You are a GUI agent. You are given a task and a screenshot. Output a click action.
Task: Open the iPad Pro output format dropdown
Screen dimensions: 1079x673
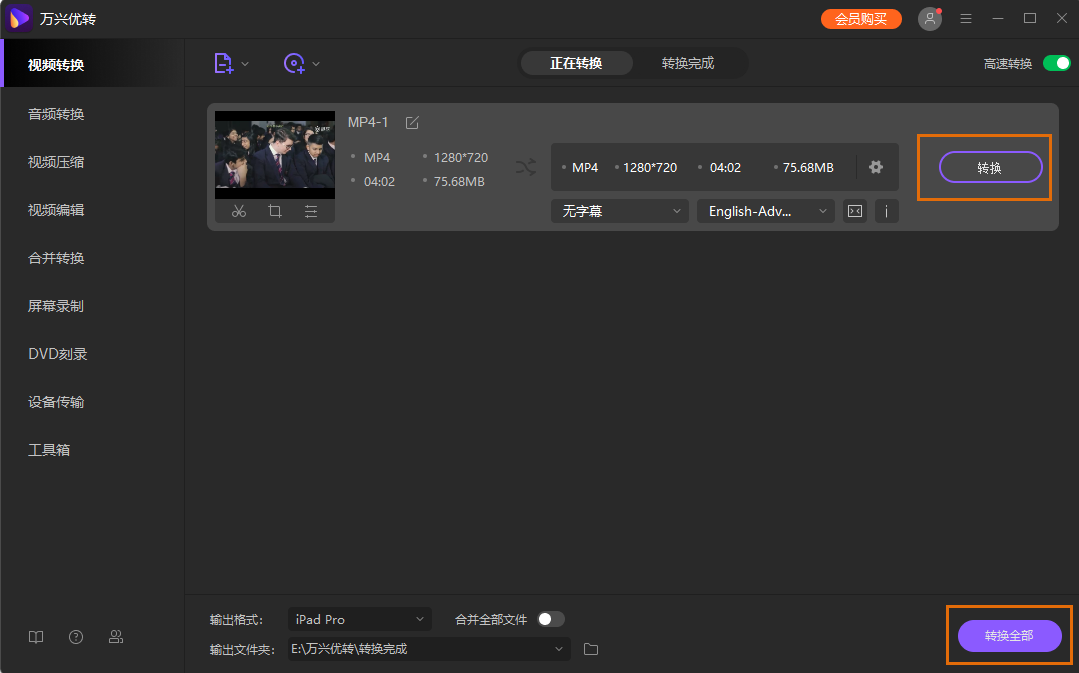pos(359,619)
